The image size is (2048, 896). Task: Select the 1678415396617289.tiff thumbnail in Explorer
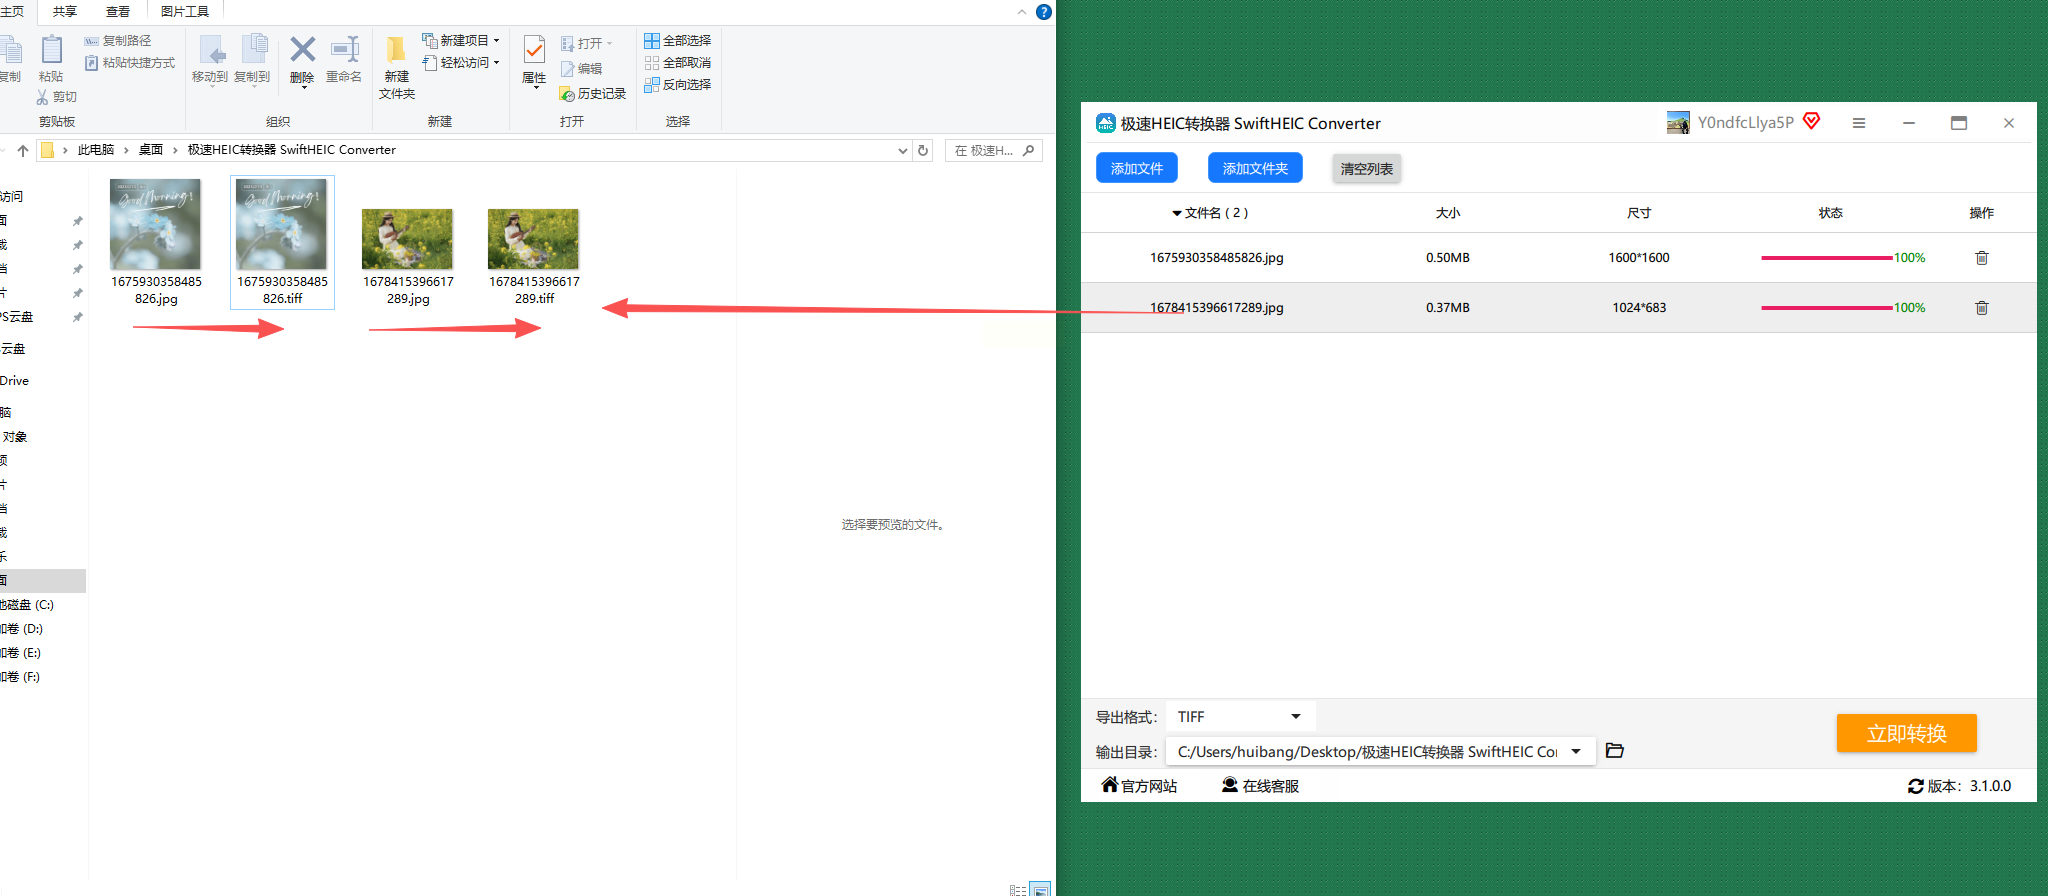click(x=533, y=239)
